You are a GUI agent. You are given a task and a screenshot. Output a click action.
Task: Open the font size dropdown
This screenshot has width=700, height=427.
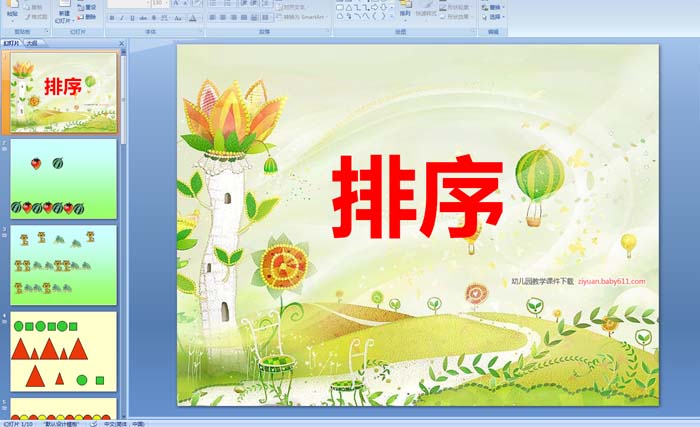167,4
